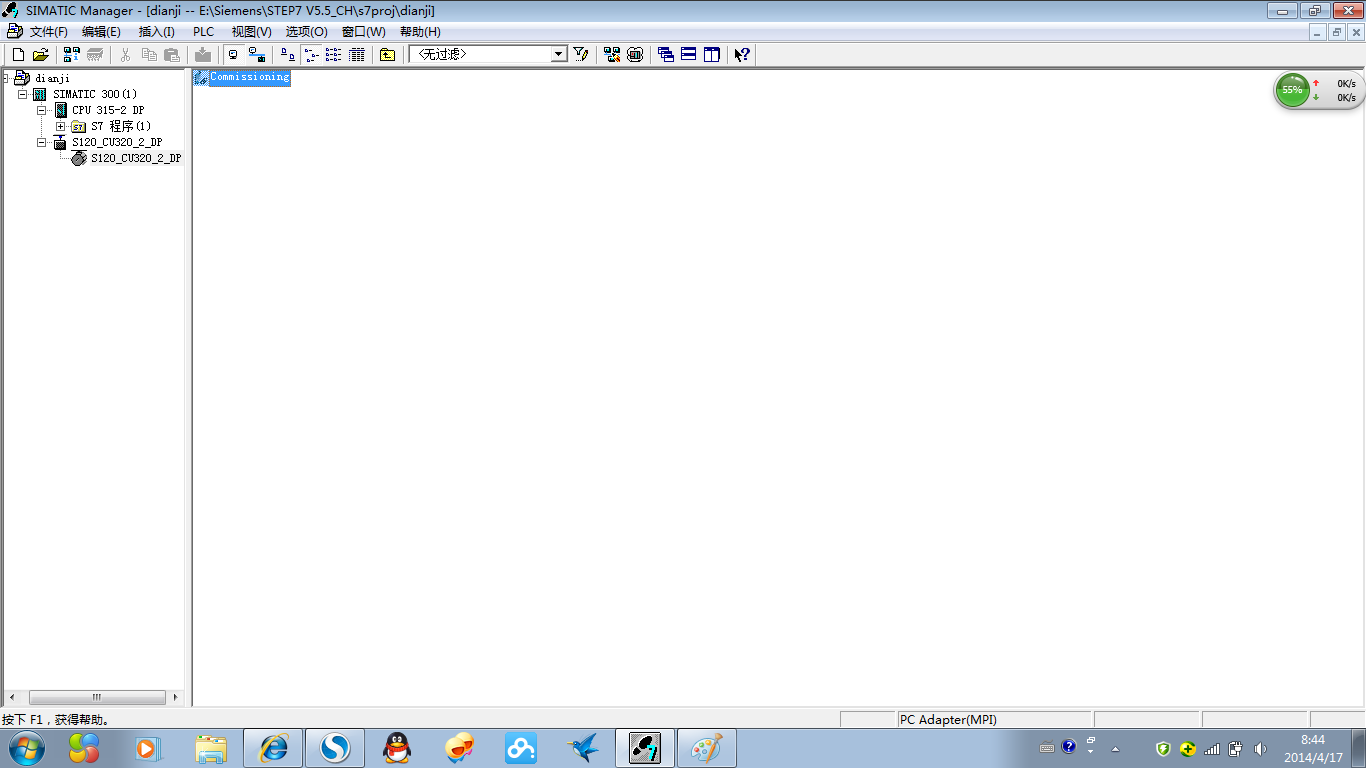Click the Copy icon in the toolbar
Image resolution: width=1366 pixels, height=768 pixels.
tap(149, 55)
